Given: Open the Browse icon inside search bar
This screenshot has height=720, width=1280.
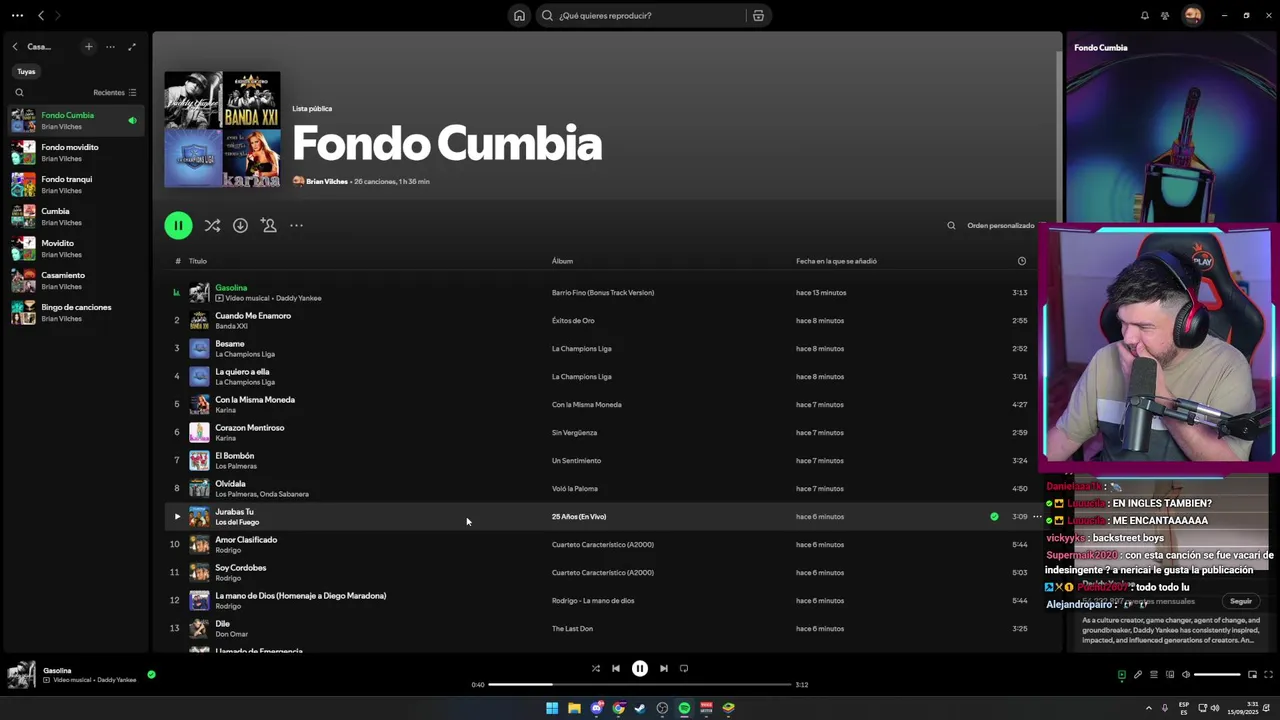Looking at the screenshot, I should tap(758, 15).
